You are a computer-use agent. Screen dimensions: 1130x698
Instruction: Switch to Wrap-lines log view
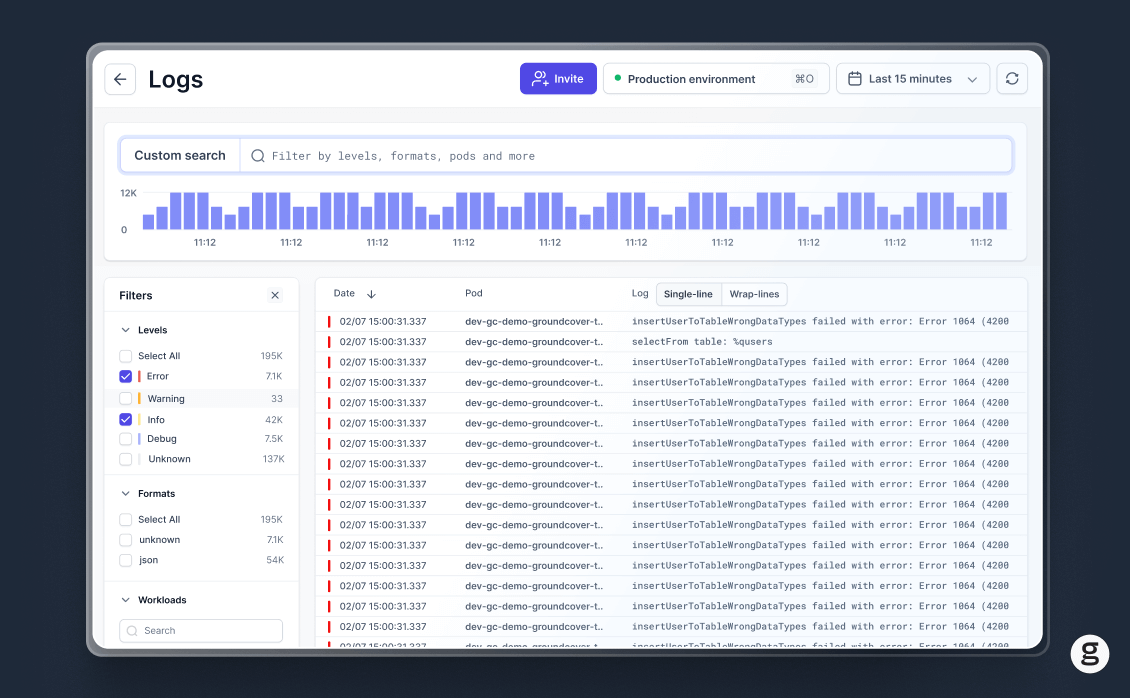[754, 294]
